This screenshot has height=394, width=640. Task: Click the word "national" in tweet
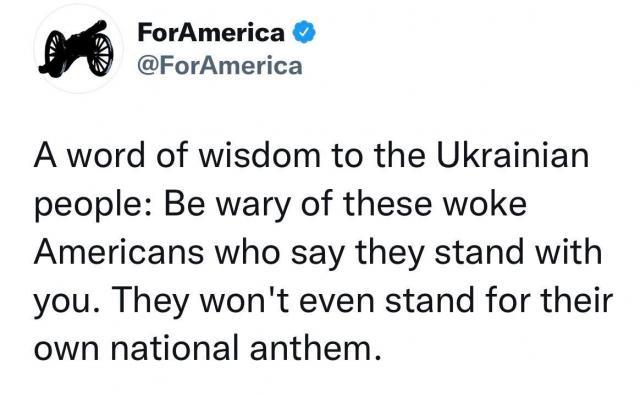tap(175, 348)
